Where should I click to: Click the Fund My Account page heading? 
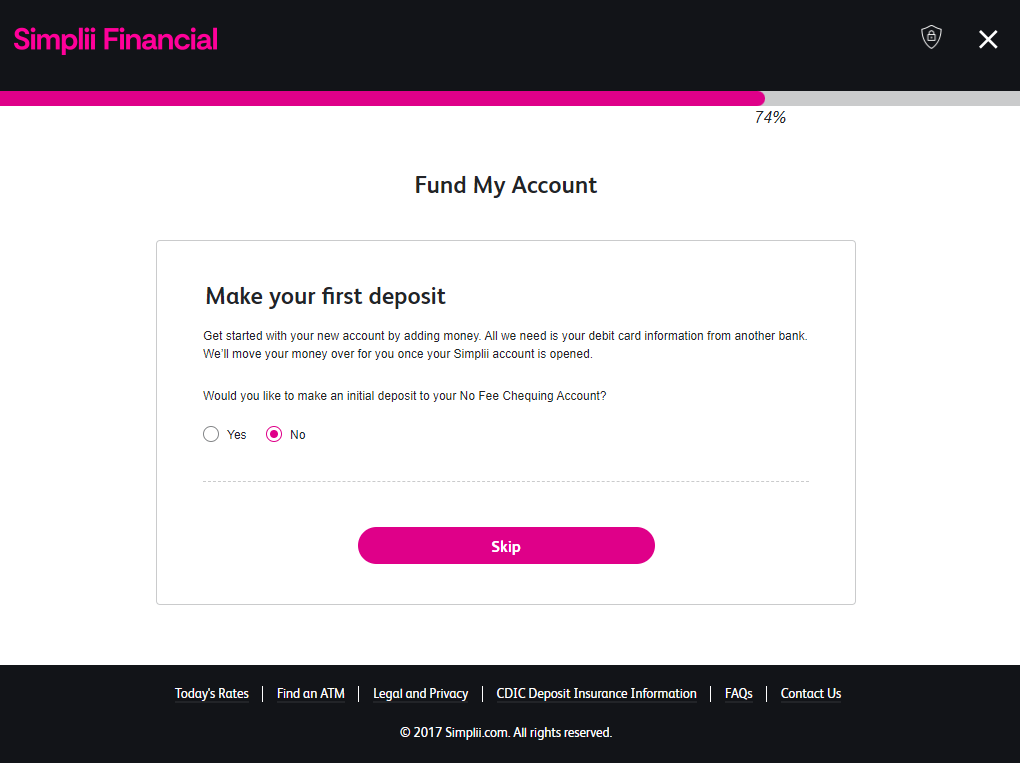(506, 185)
